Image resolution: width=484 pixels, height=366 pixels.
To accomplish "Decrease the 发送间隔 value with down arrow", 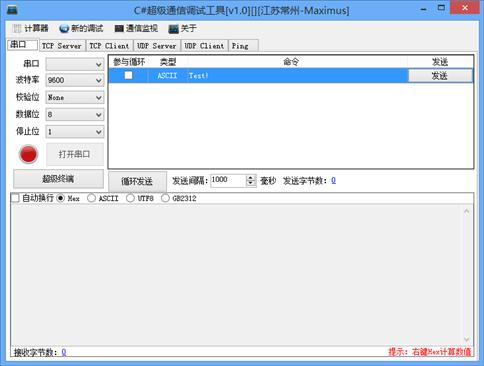I will [x=251, y=184].
